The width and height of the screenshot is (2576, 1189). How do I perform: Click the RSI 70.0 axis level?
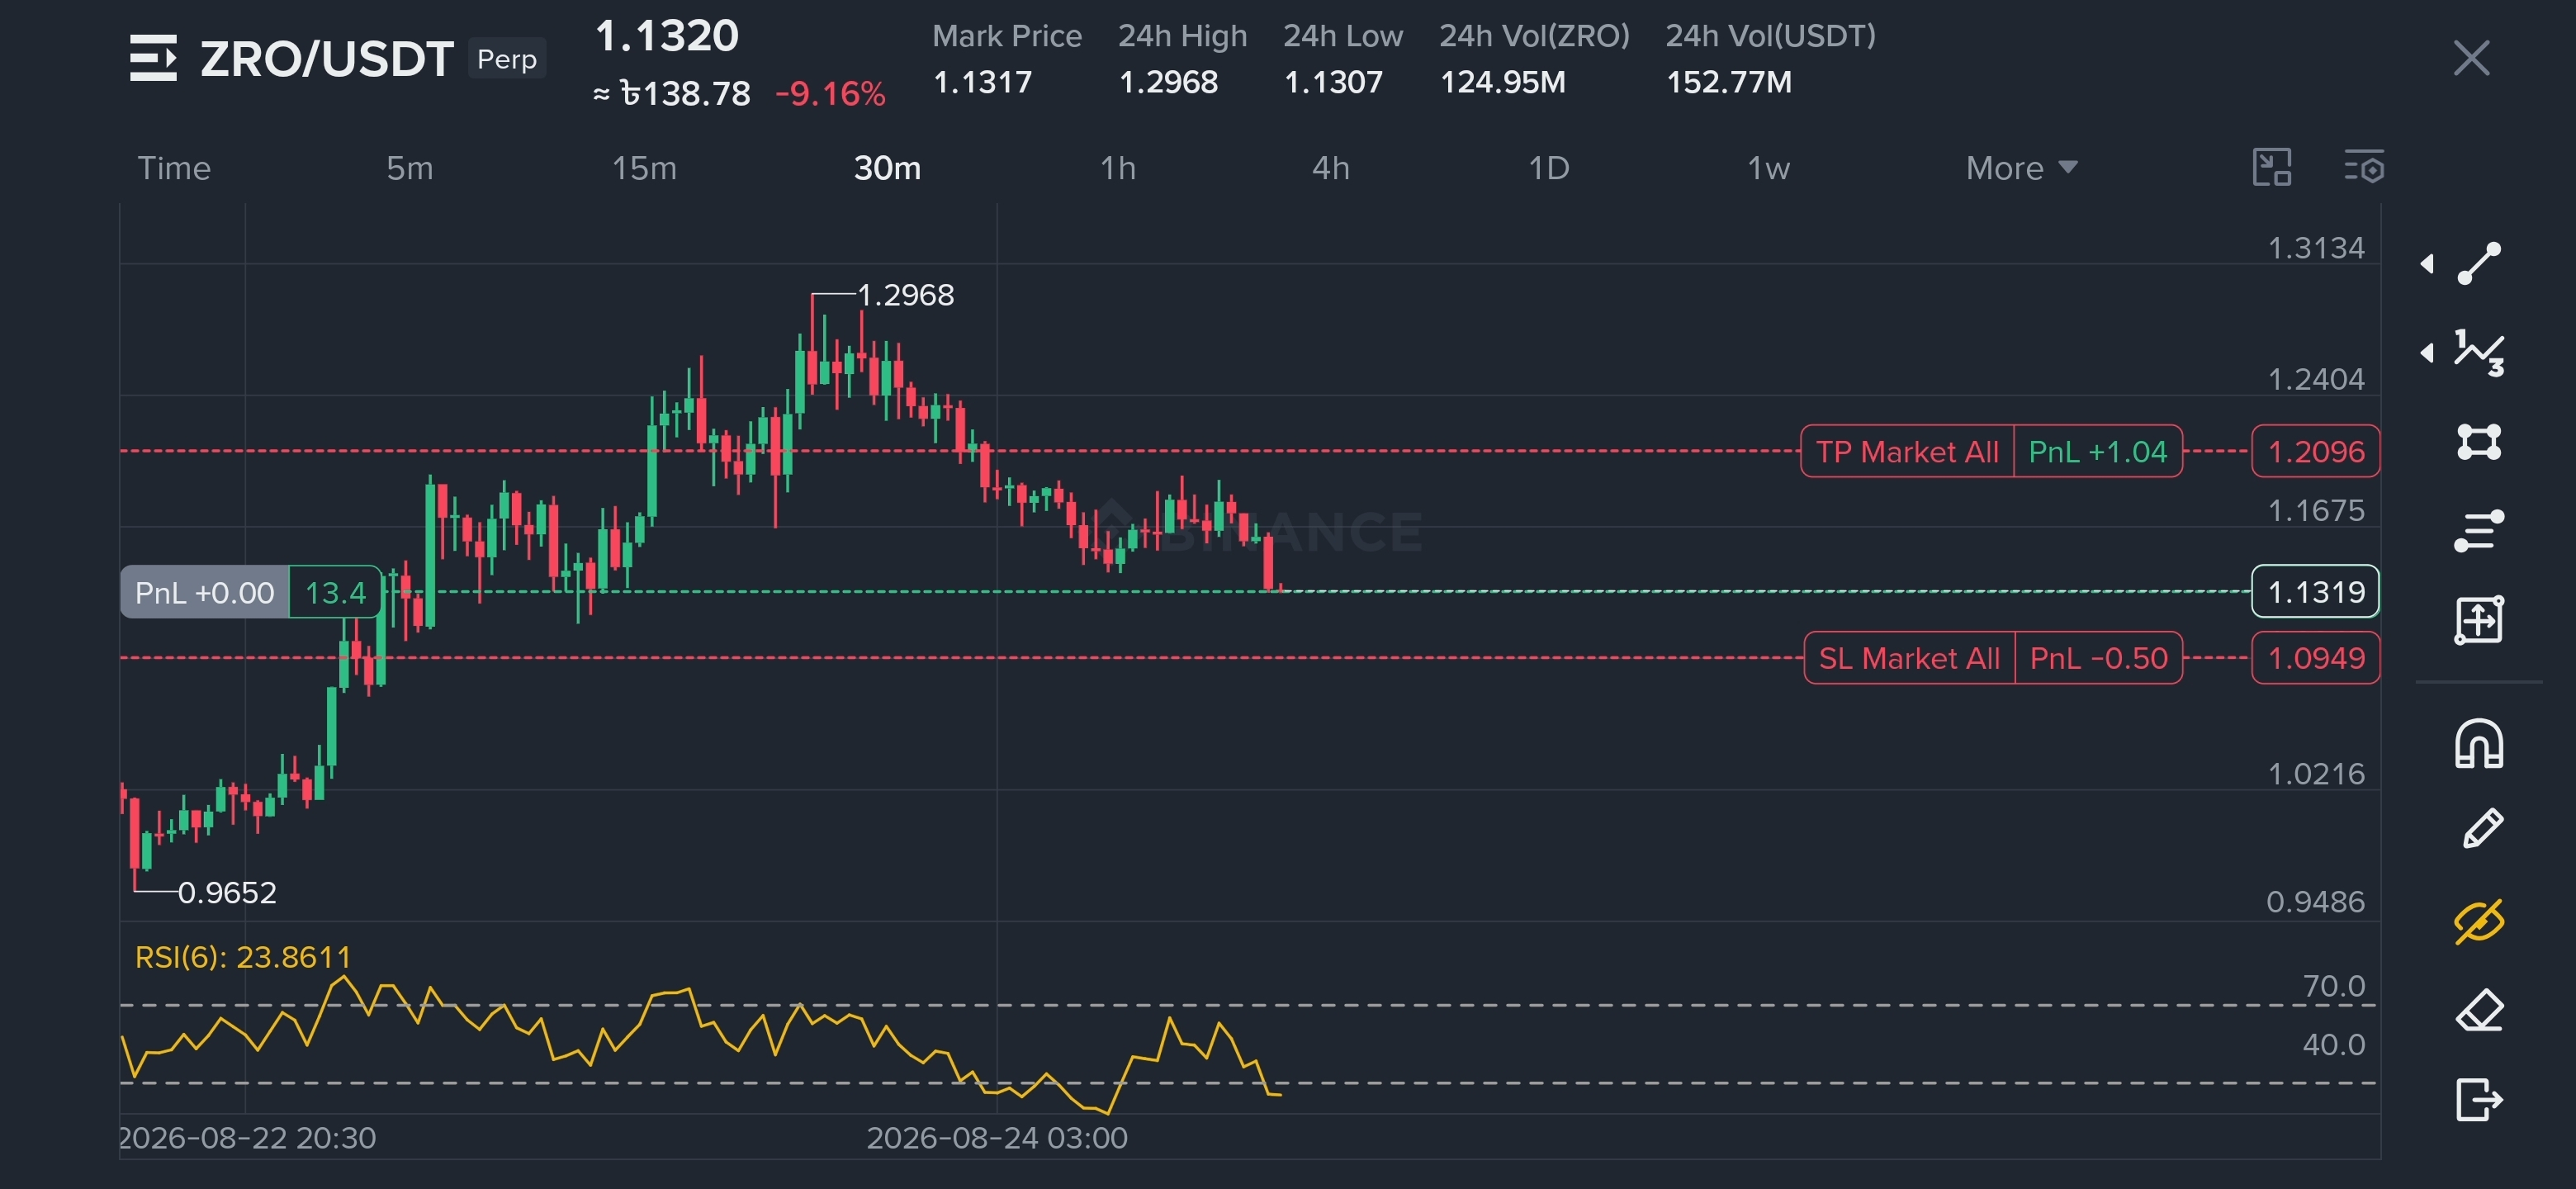[x=2333, y=986]
